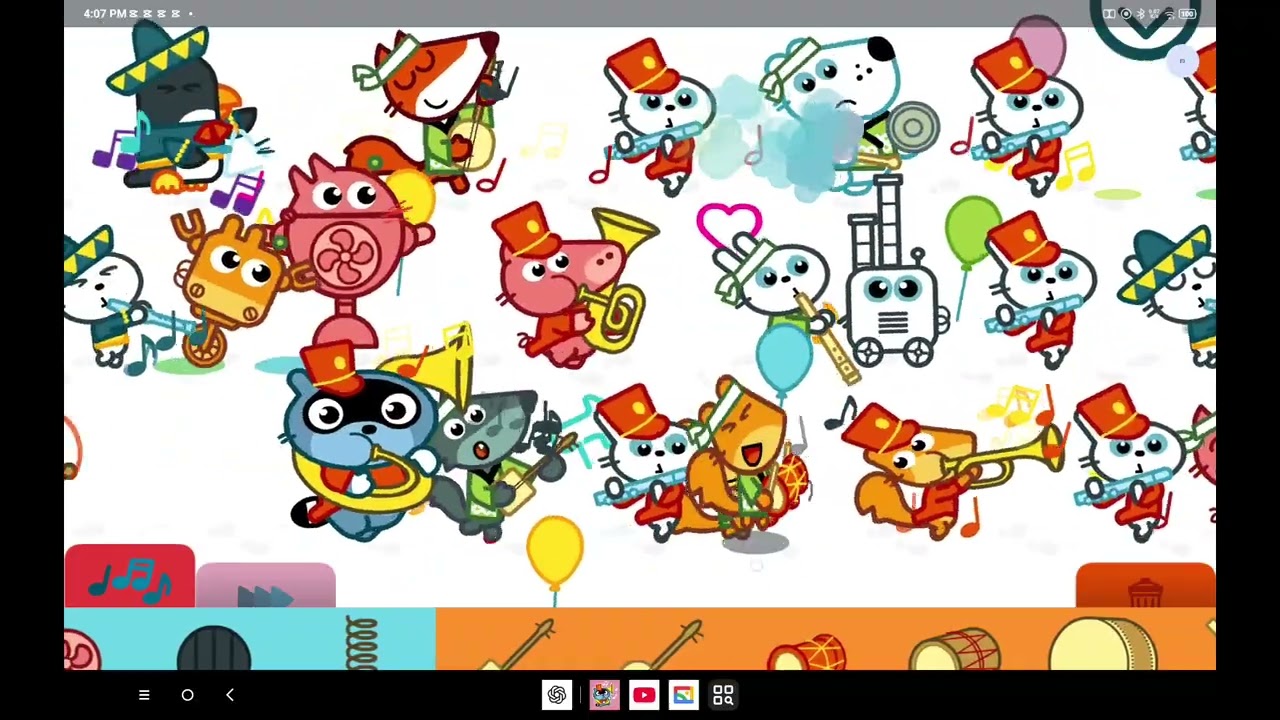This screenshot has height=720, width=1280.
Task: Open recent apps with the three-line icon
Action: click(x=144, y=695)
